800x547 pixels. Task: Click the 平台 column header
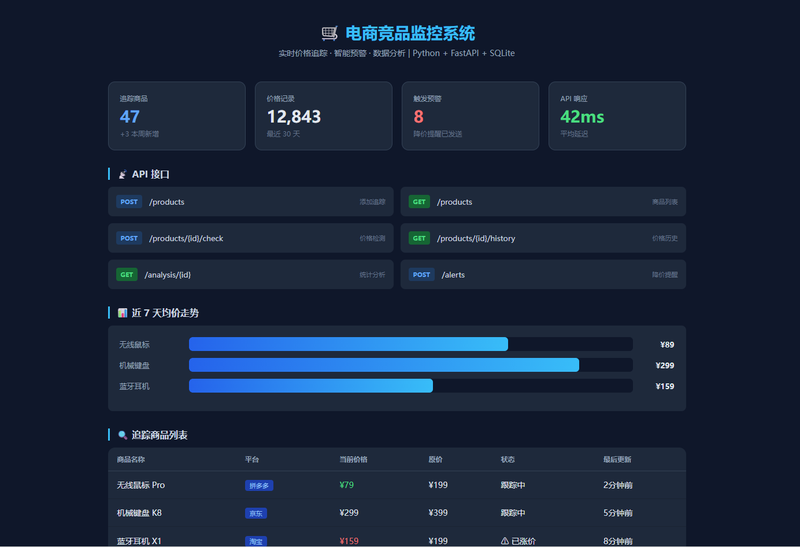click(252, 459)
